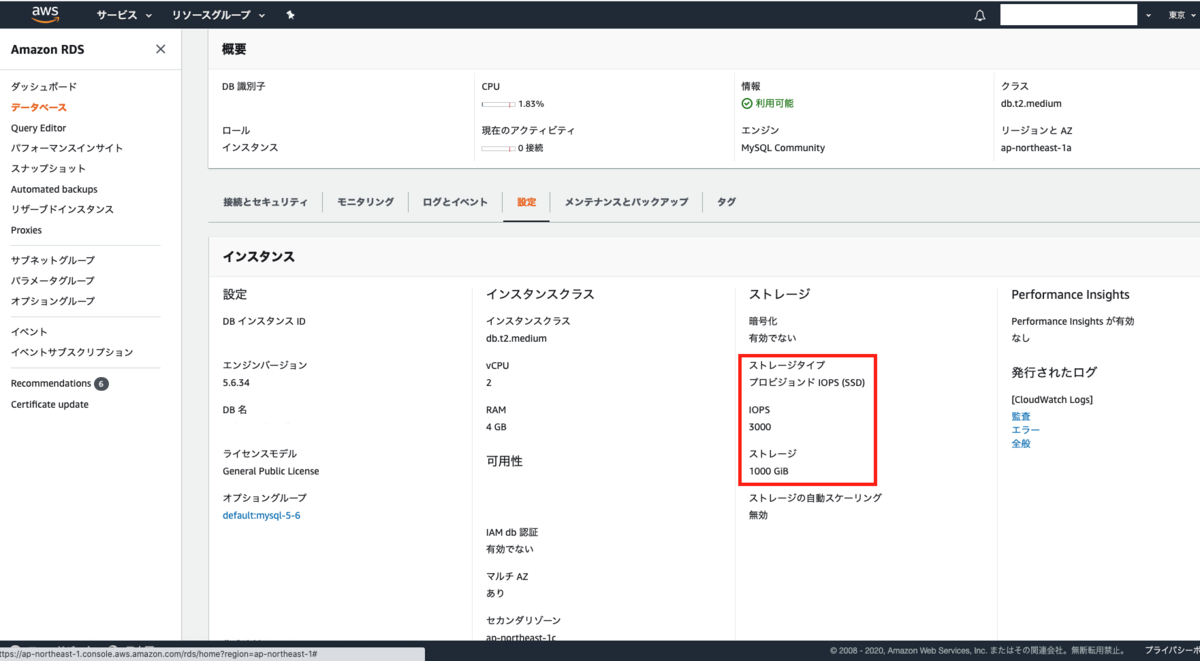Viewport: 1200px width, 661px height.
Task: Click the IOPS value 3000
Action: [x=760, y=427]
